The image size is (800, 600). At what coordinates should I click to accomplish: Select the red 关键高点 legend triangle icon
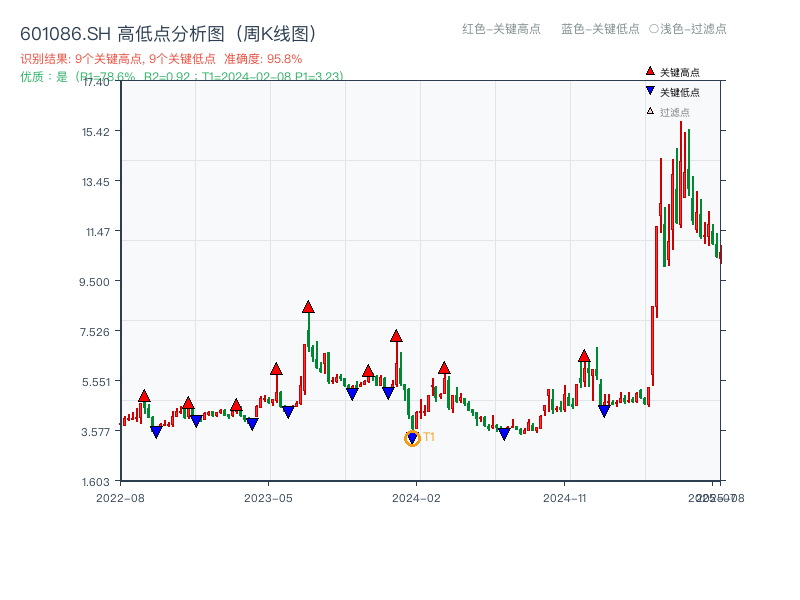point(648,71)
